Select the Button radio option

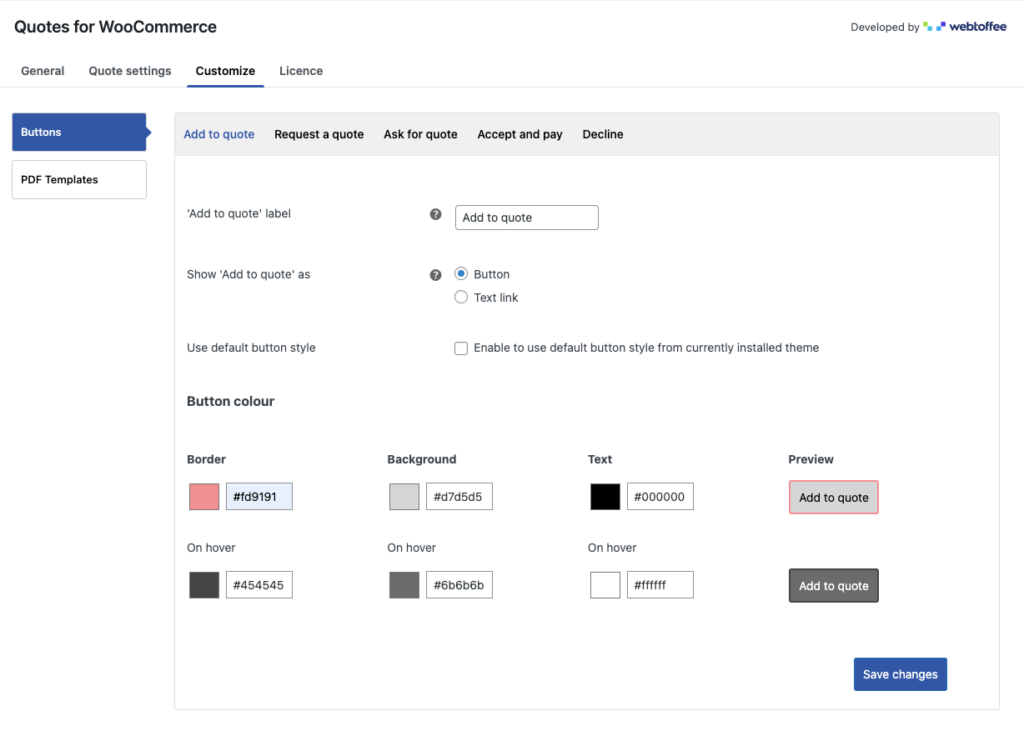point(461,274)
